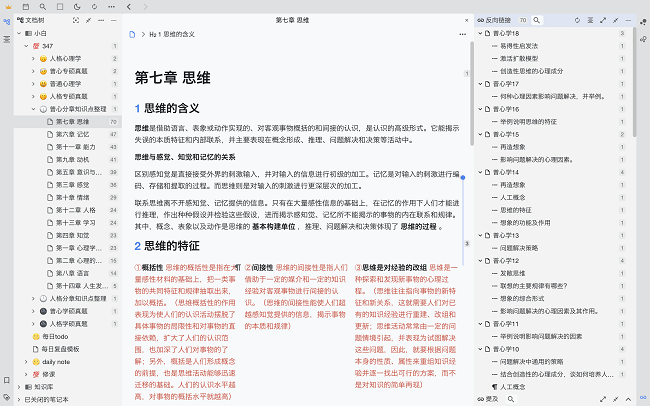Open 每日复盘模板 document
650x406 pixels.
(x=60, y=349)
